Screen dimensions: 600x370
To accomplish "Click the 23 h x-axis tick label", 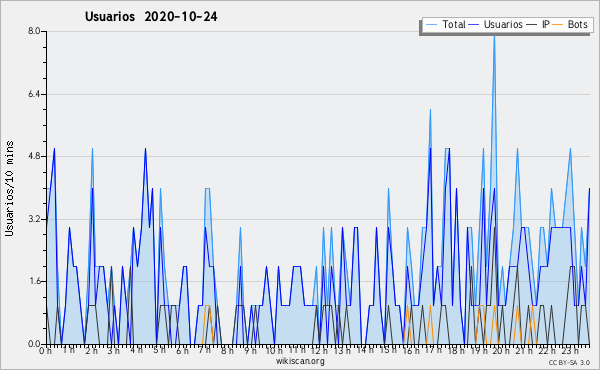I will (569, 351).
